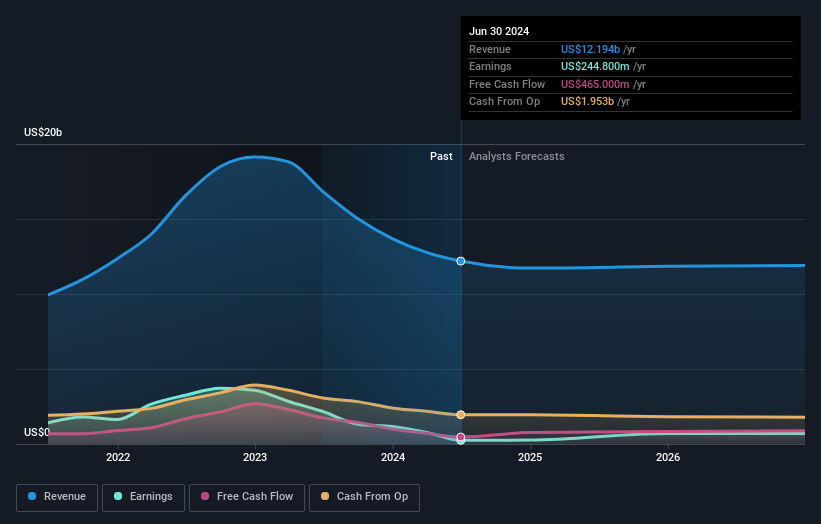Image resolution: width=821 pixels, height=524 pixels.
Task: Click the US$1.953b cash from op value
Action: tap(587, 102)
